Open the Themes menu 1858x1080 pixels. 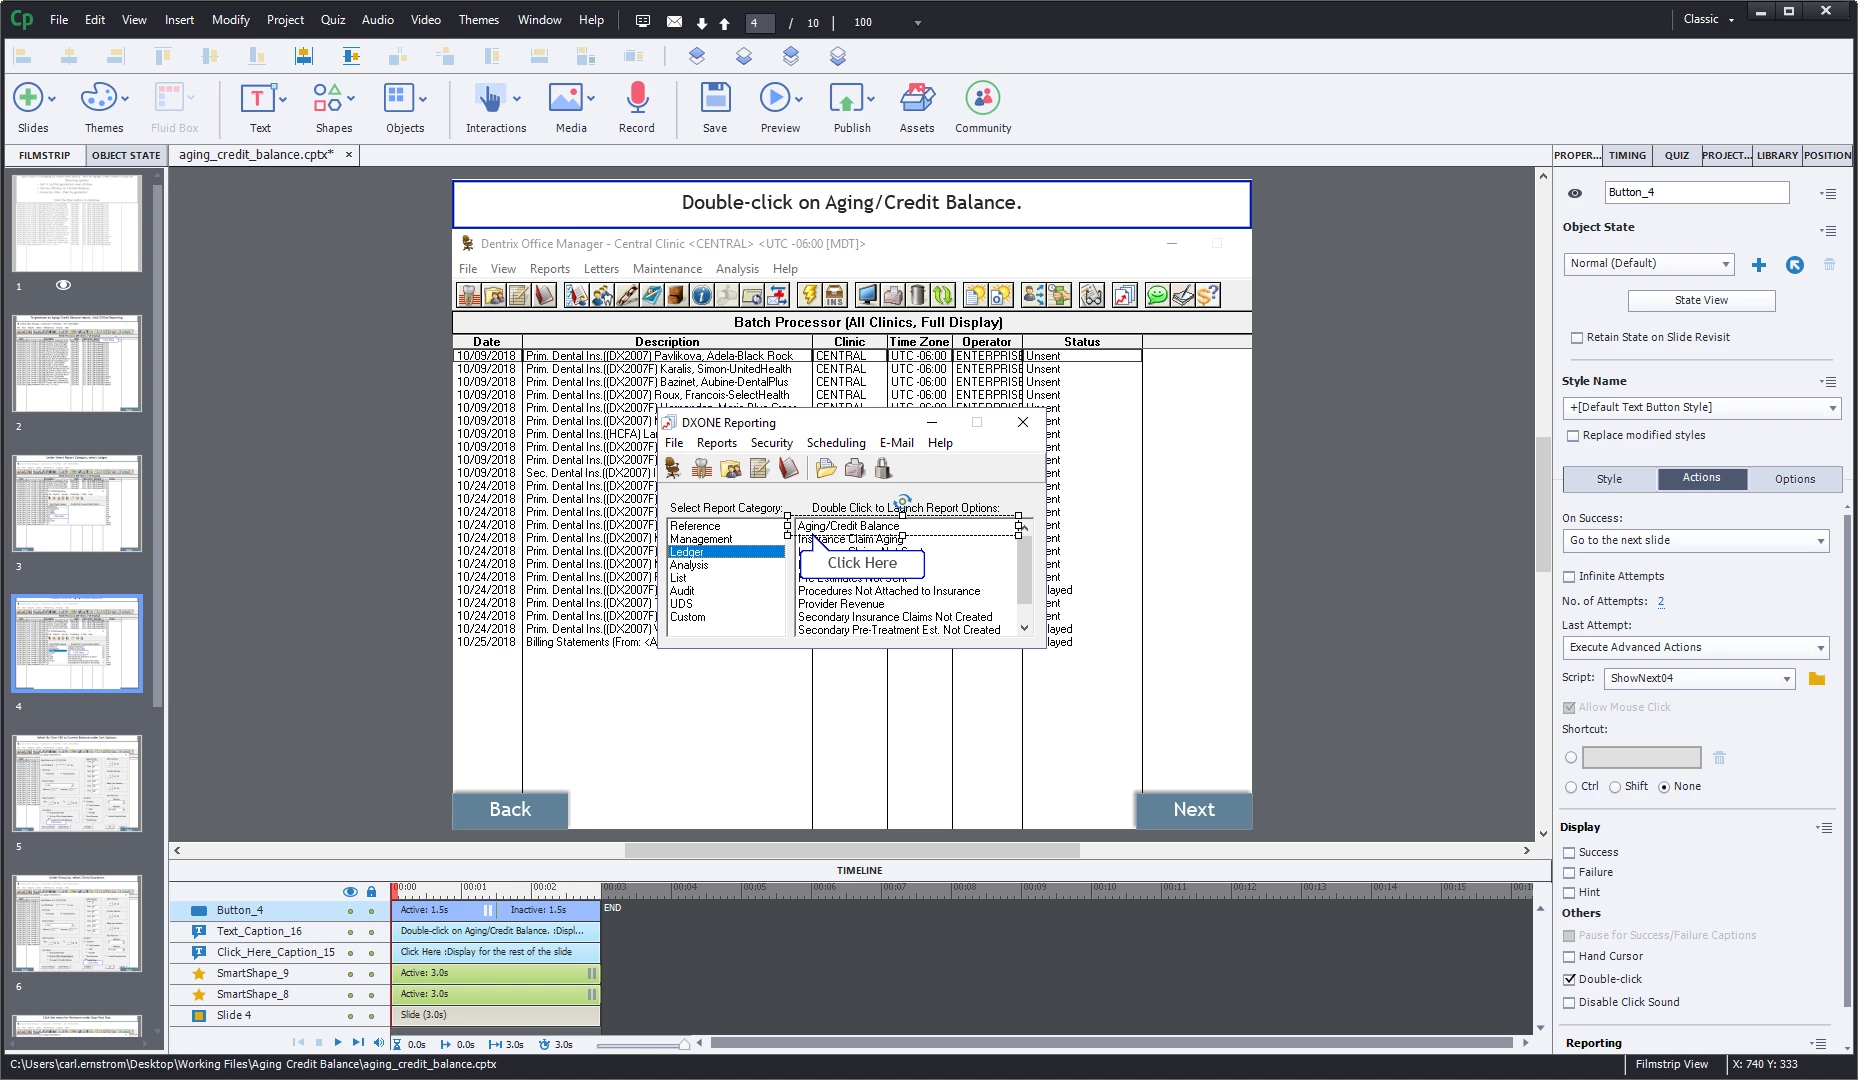478,20
